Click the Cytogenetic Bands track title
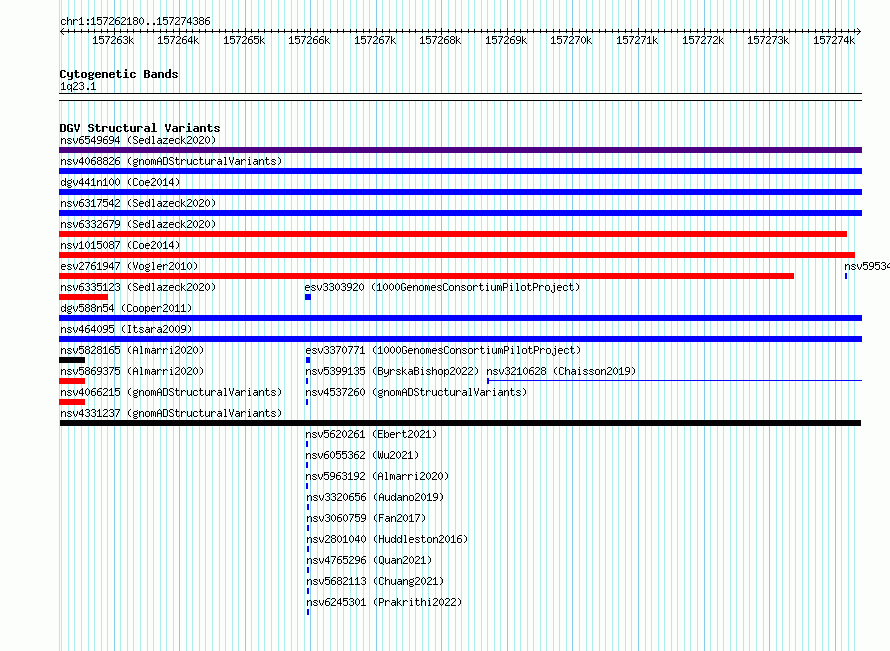Screen dimensions: 890x651 (119, 74)
